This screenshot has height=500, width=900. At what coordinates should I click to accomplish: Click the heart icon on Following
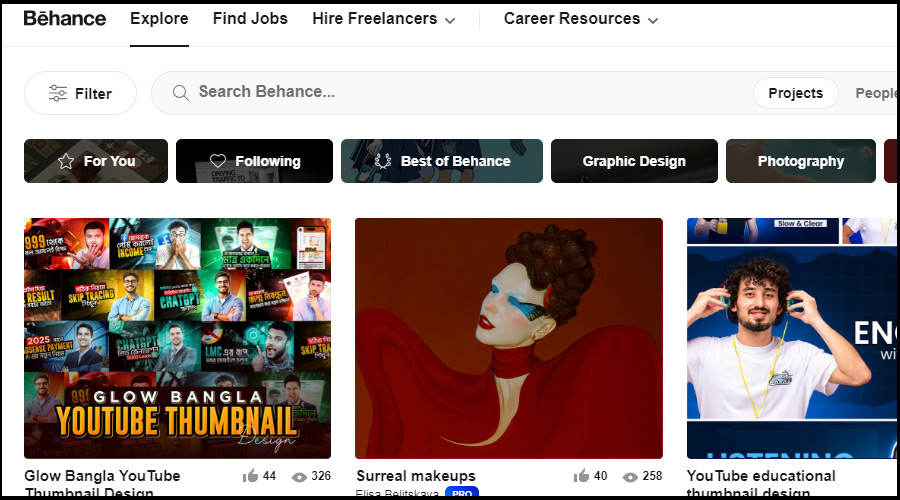(218, 161)
